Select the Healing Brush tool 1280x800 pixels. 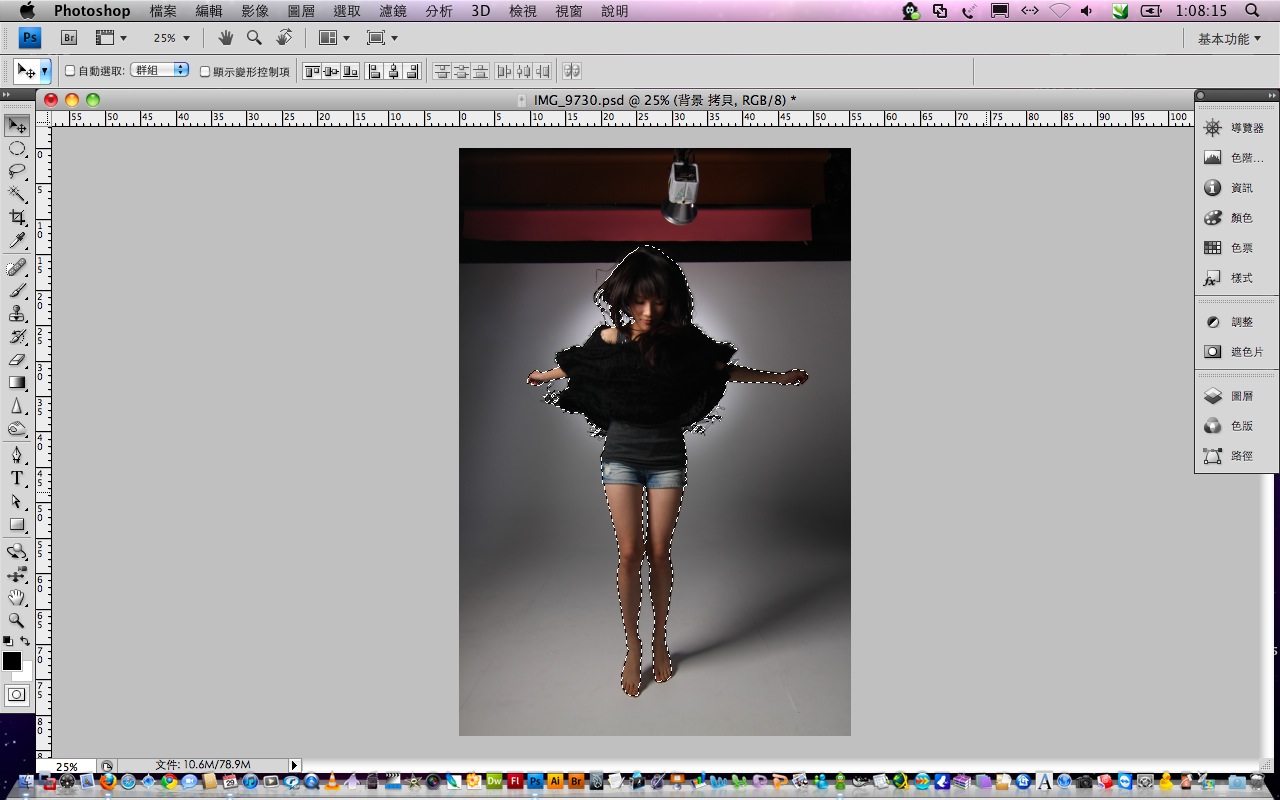(x=17, y=267)
